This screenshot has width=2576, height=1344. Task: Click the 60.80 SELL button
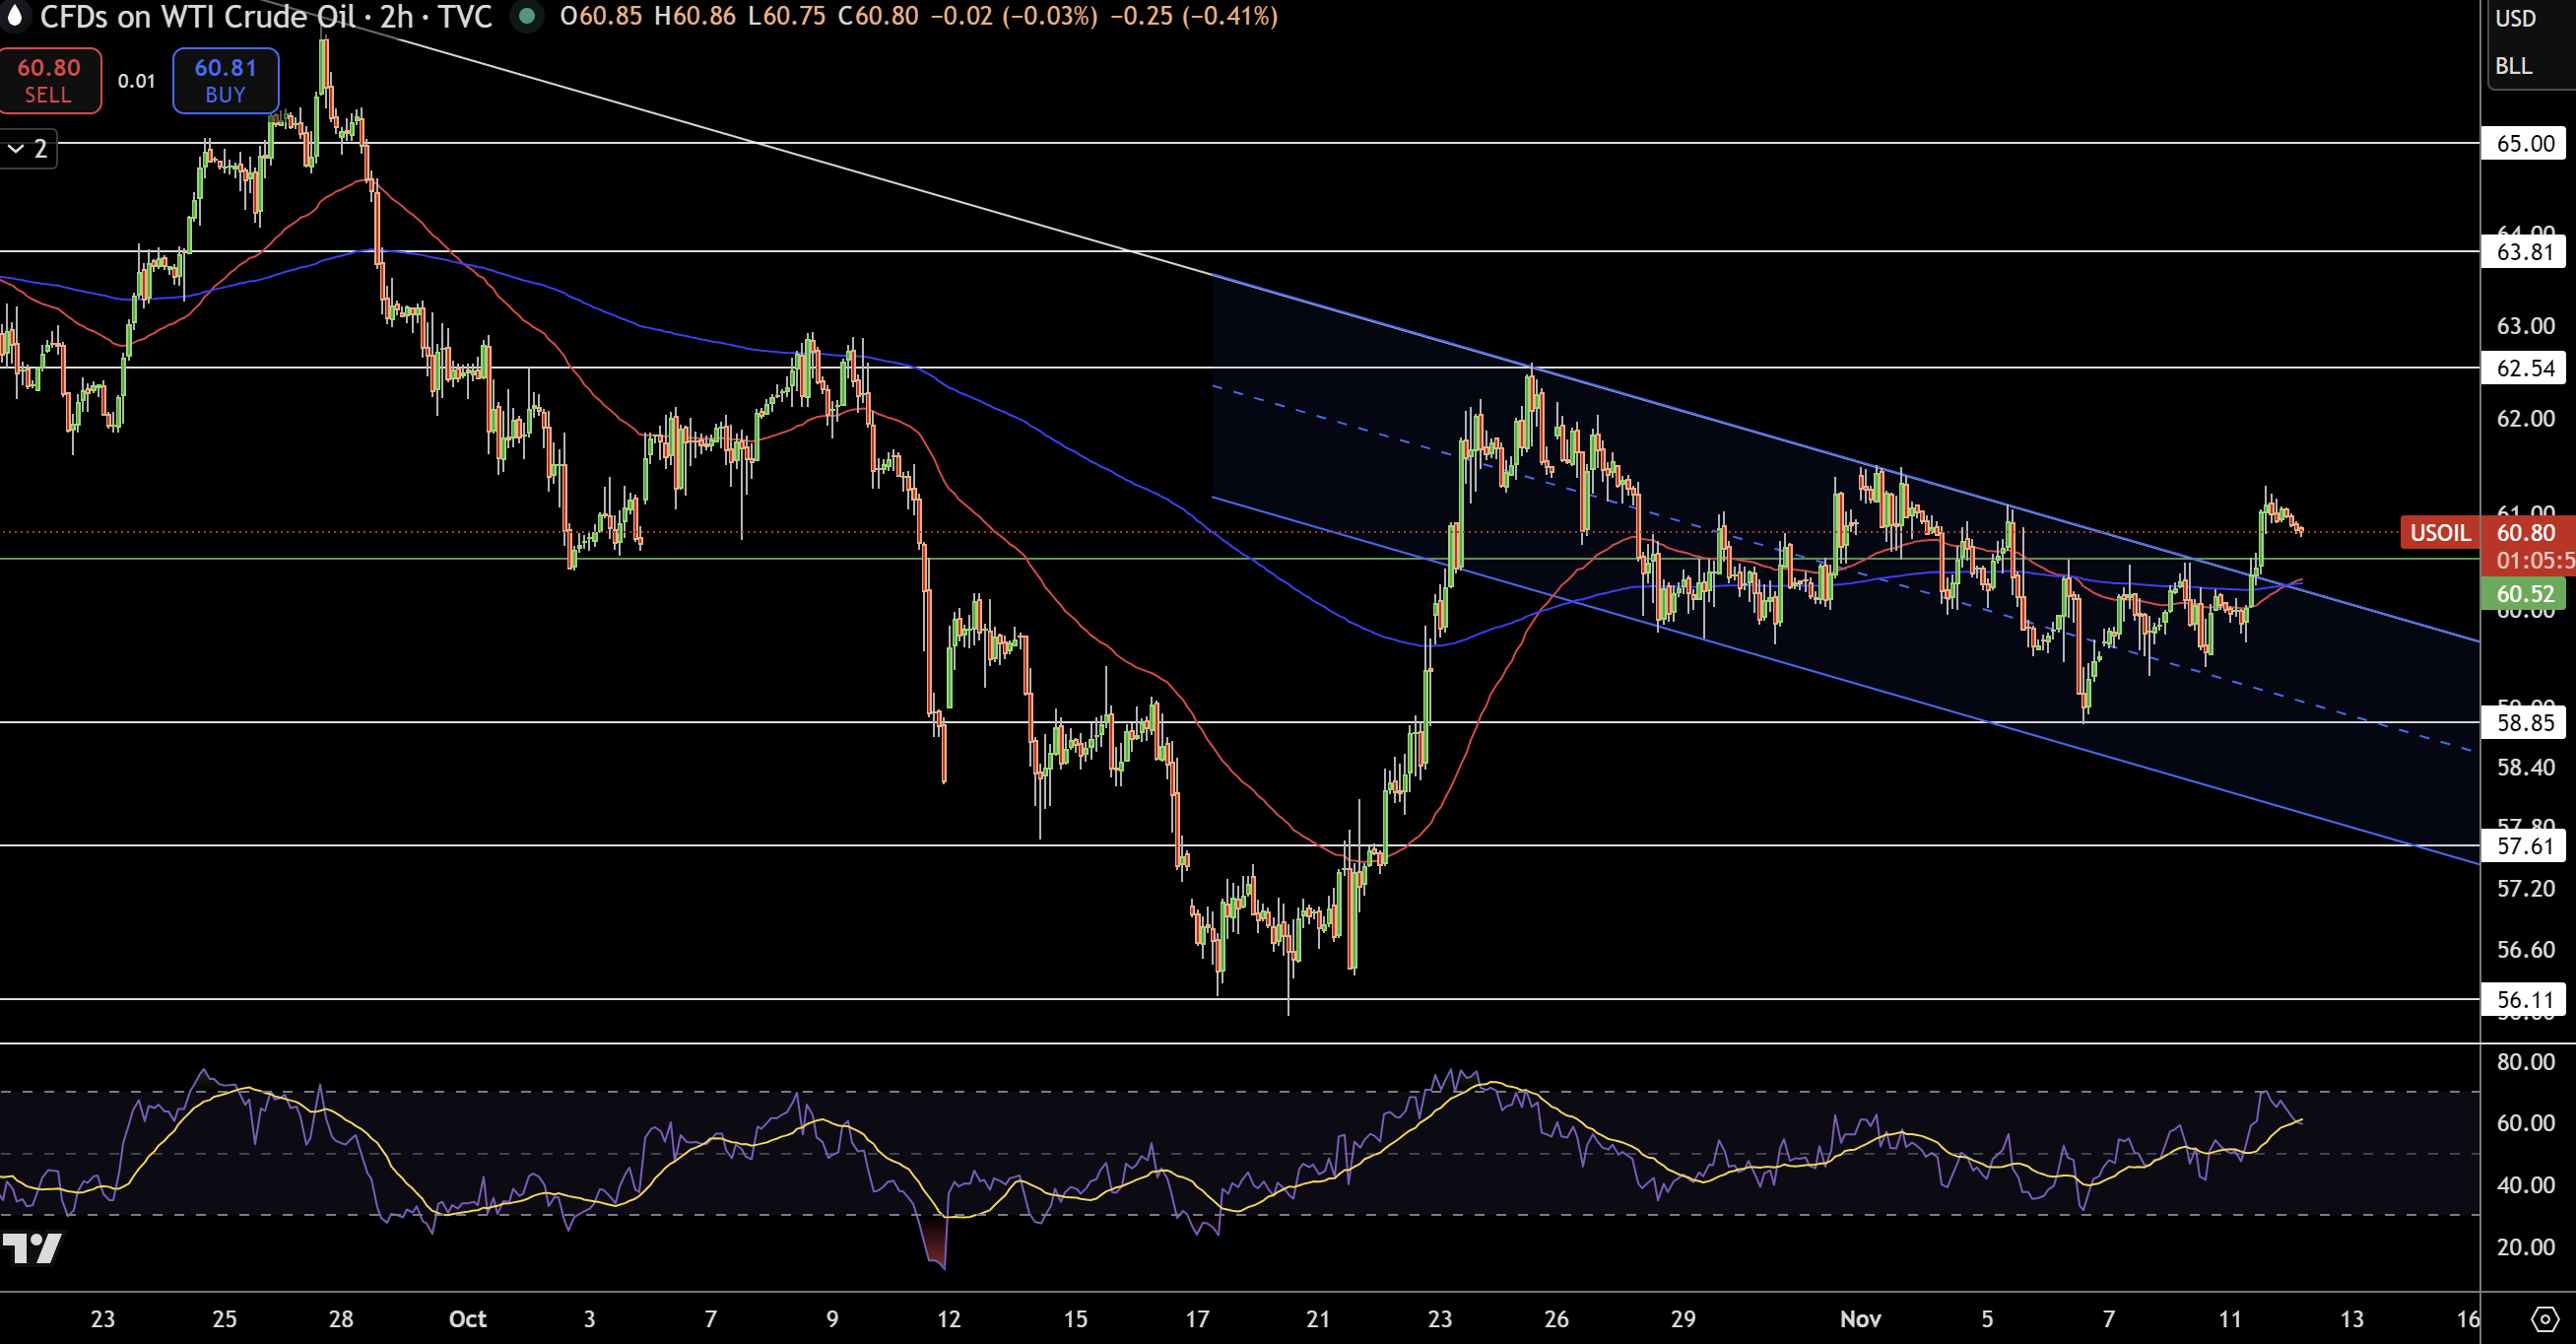pyautogui.click(x=49, y=80)
